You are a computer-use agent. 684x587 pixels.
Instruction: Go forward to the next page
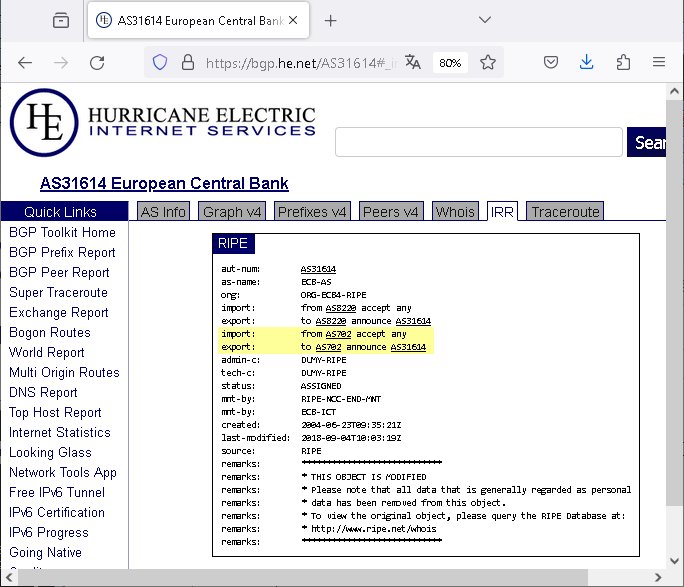[61, 63]
